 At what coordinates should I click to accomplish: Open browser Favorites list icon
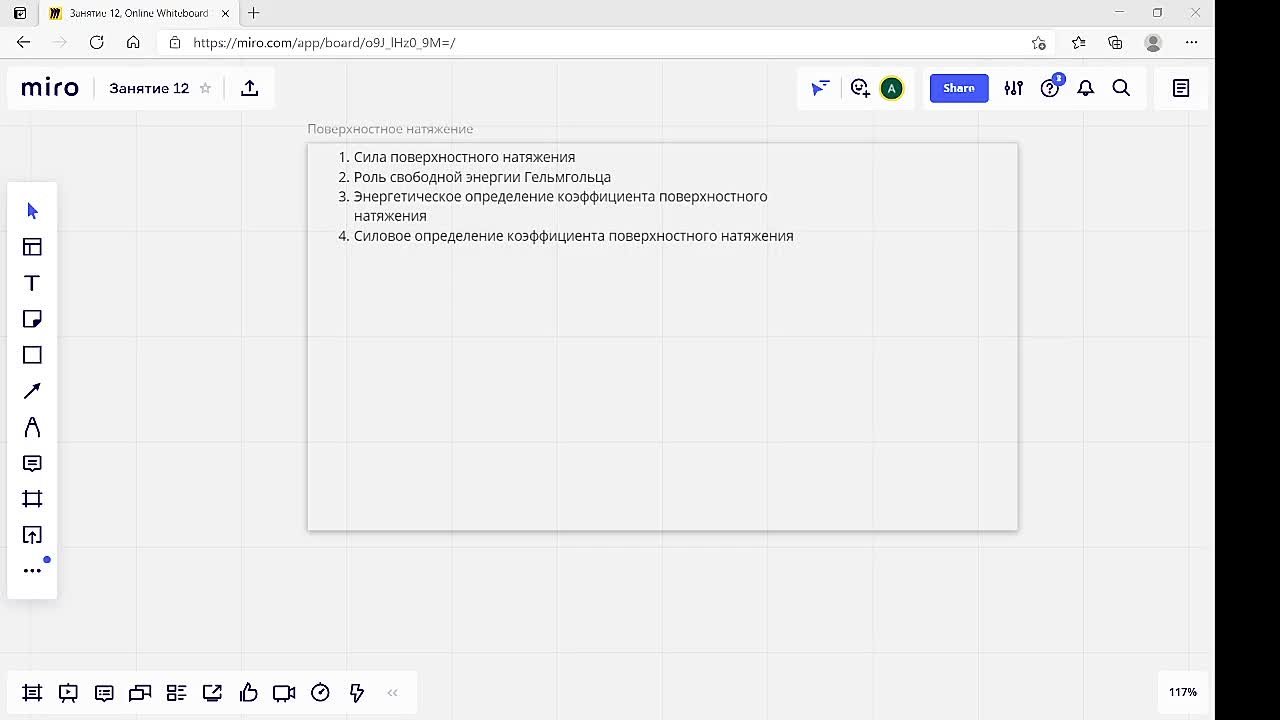pyautogui.click(x=1078, y=43)
